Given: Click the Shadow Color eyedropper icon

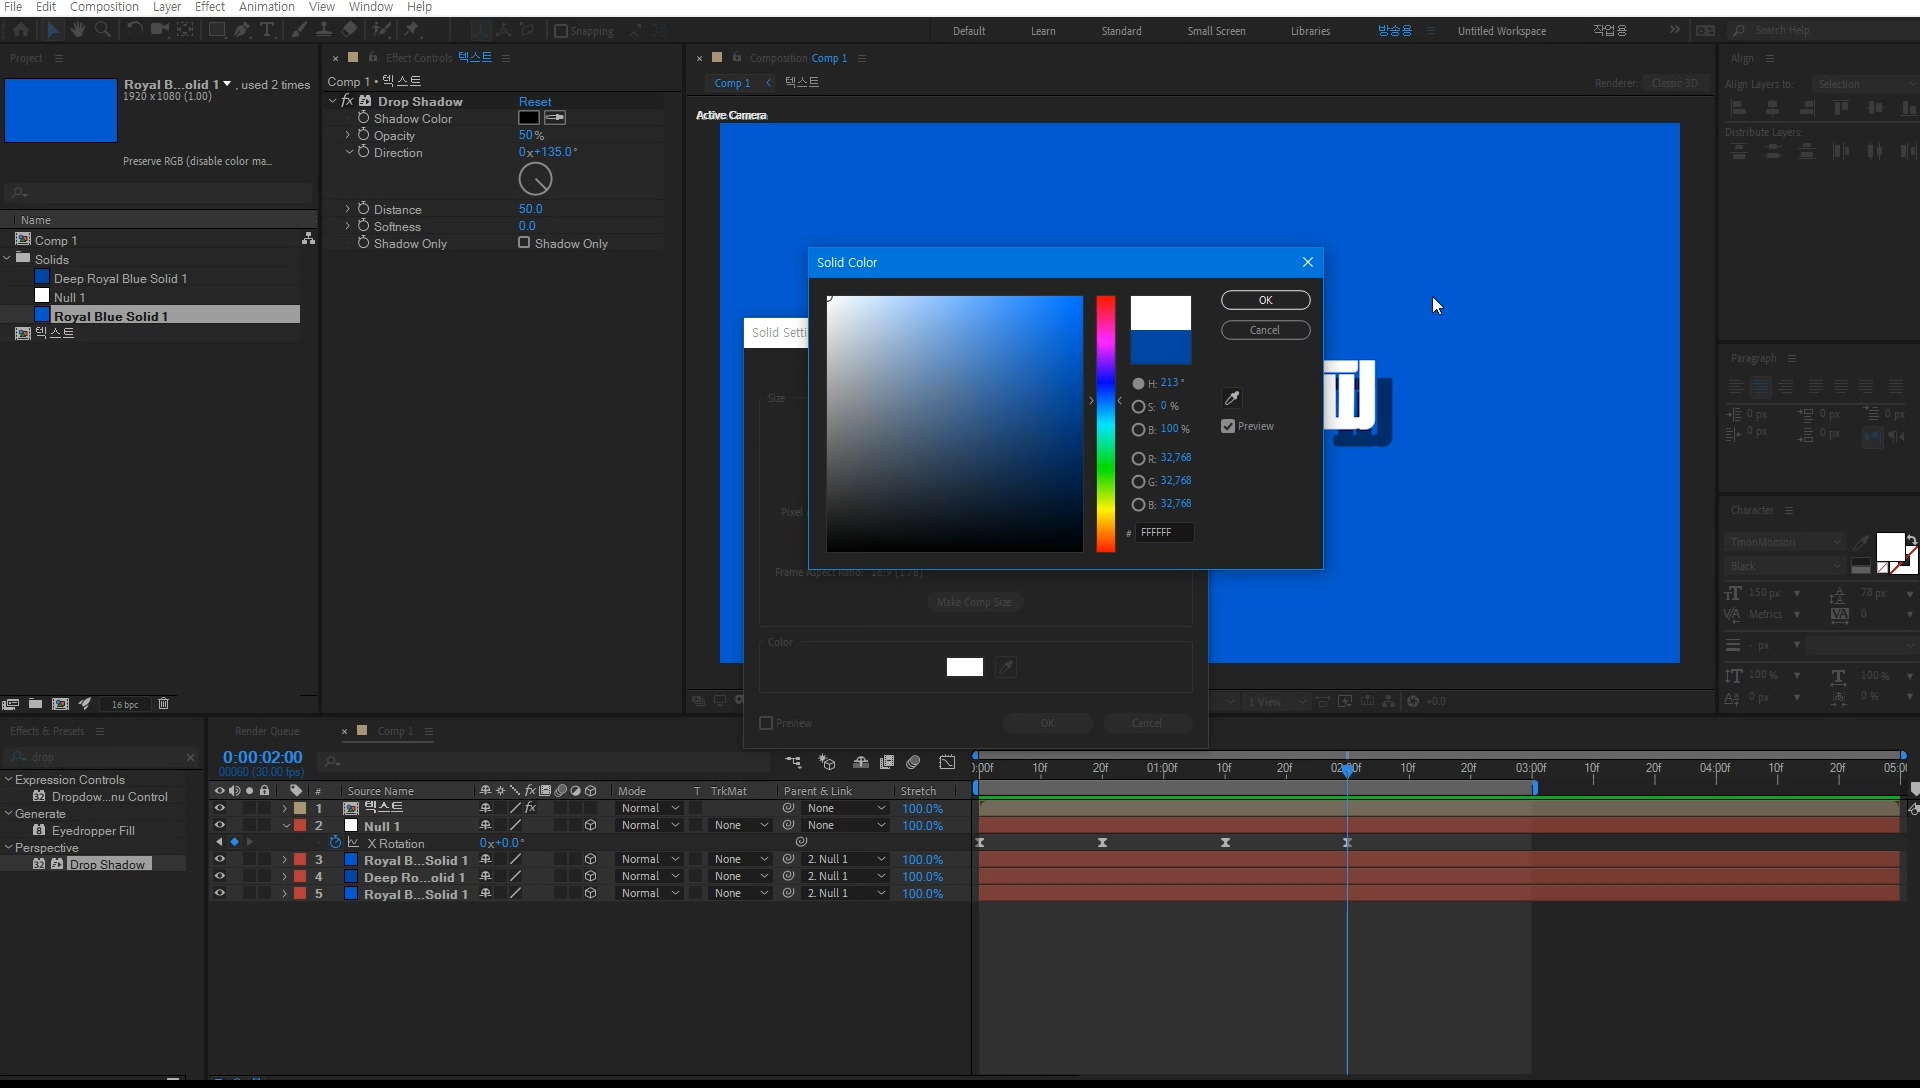Looking at the screenshot, I should coord(555,118).
